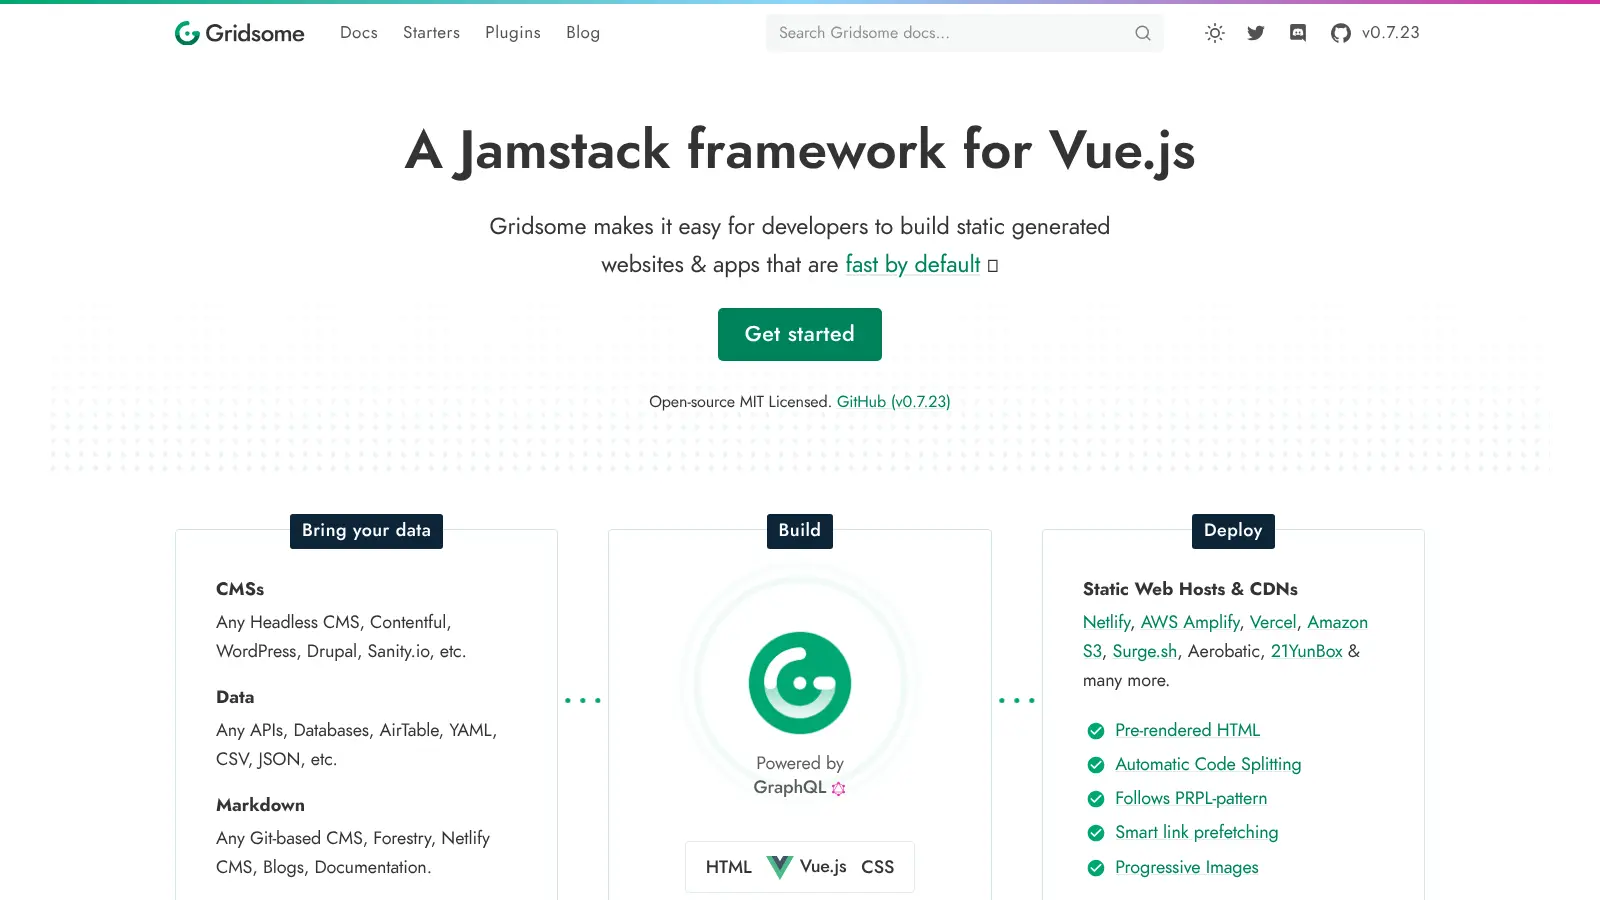Click the search magnifier icon
The image size is (1600, 900).
click(x=1143, y=33)
